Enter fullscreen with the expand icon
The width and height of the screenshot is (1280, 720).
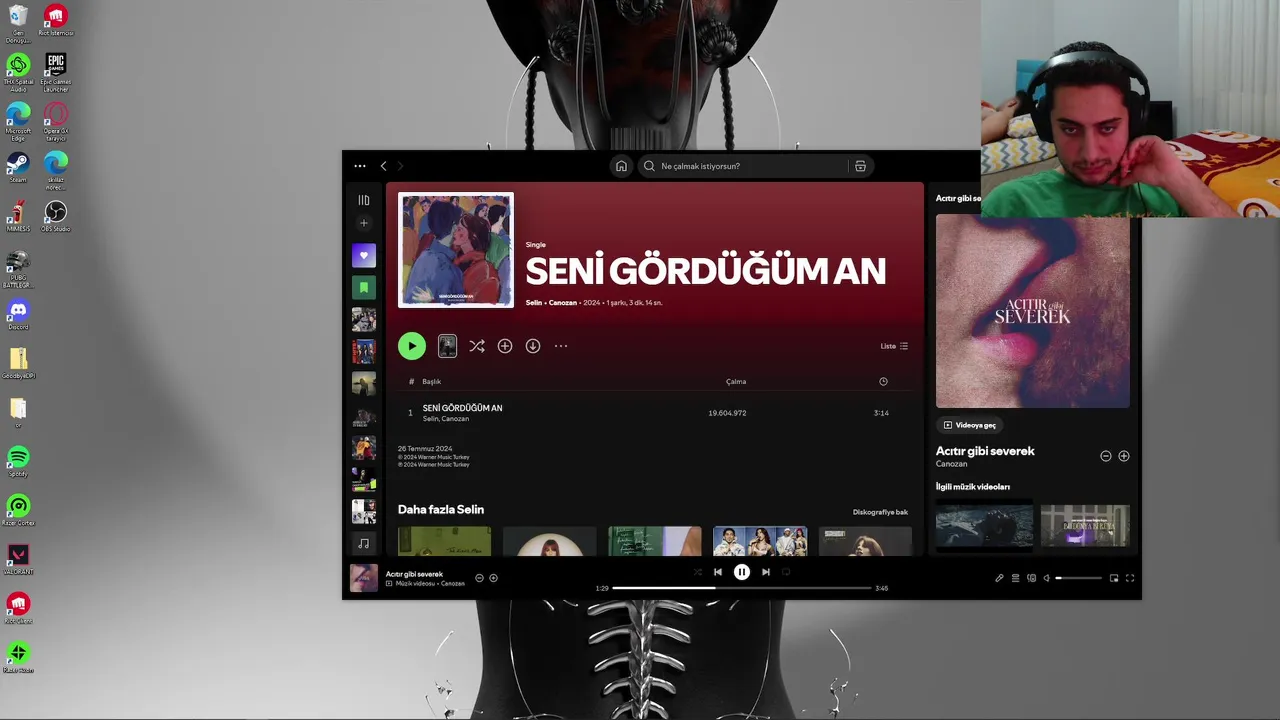point(1130,578)
